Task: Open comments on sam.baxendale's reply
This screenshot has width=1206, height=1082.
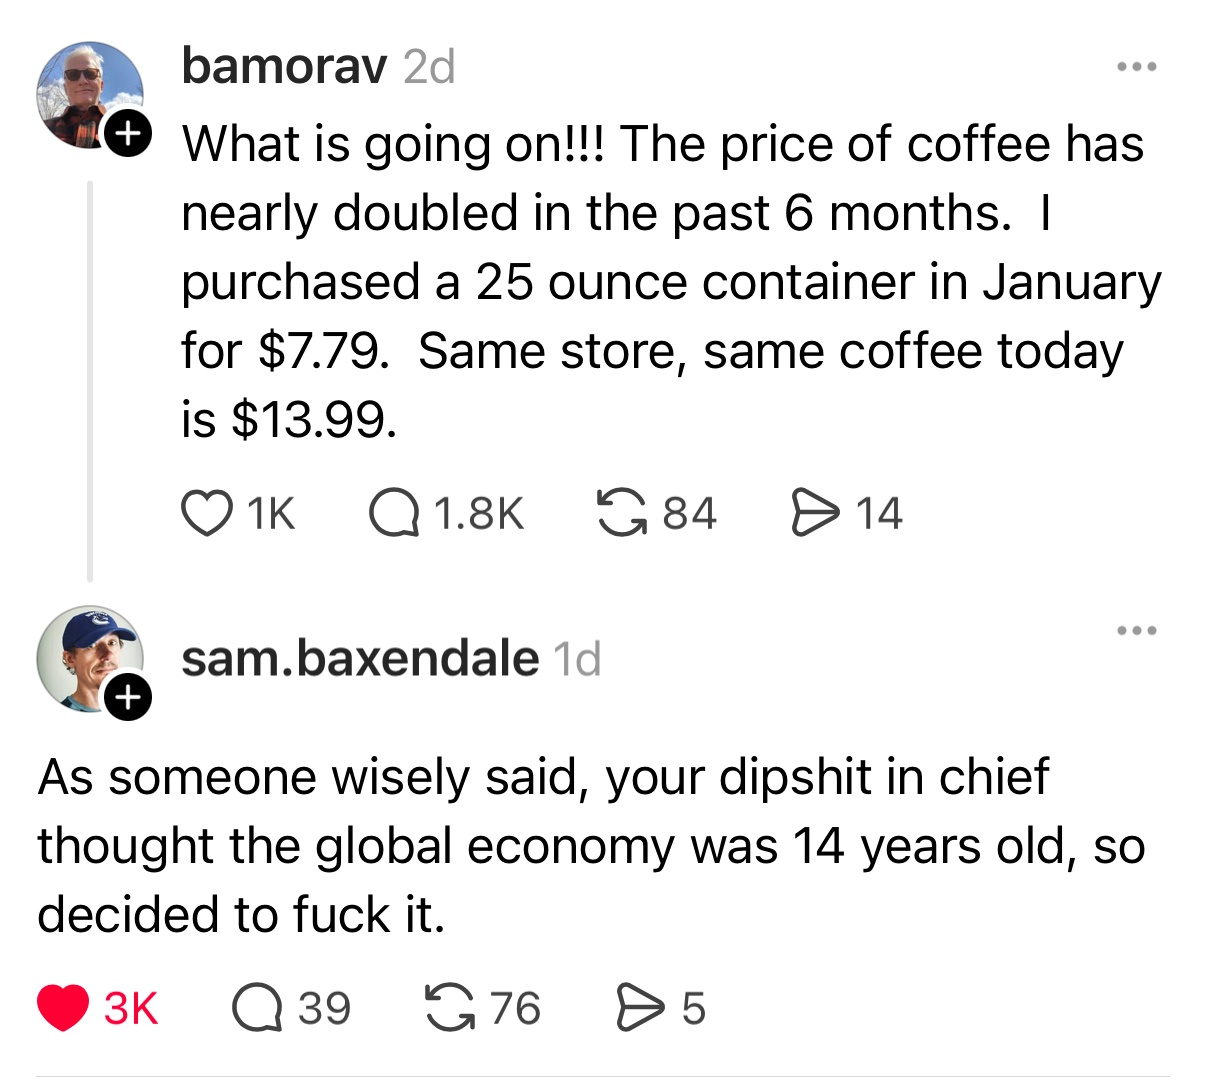Action: point(255,1007)
